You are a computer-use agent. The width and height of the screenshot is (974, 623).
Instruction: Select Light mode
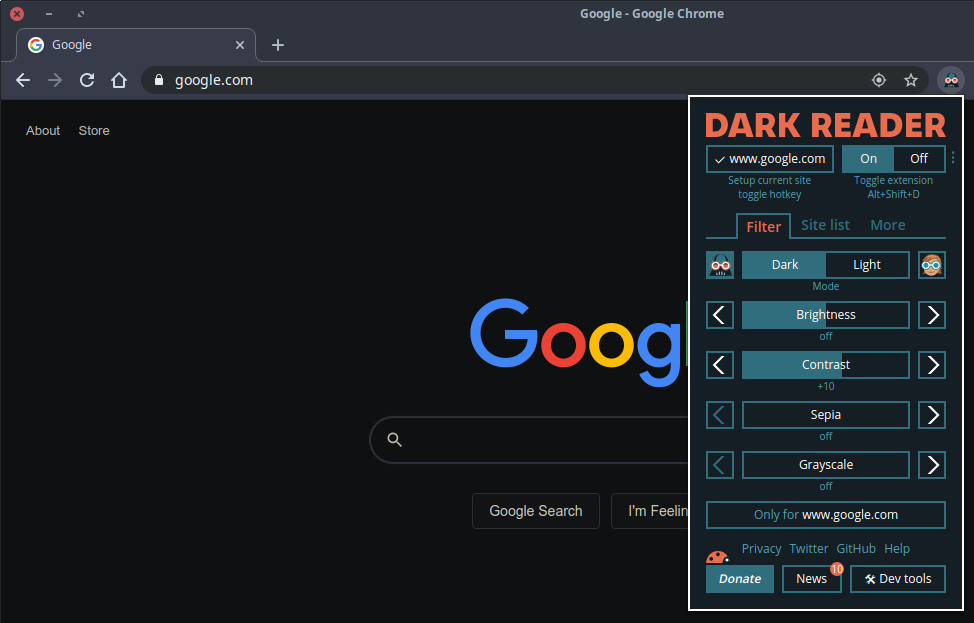[x=867, y=265]
